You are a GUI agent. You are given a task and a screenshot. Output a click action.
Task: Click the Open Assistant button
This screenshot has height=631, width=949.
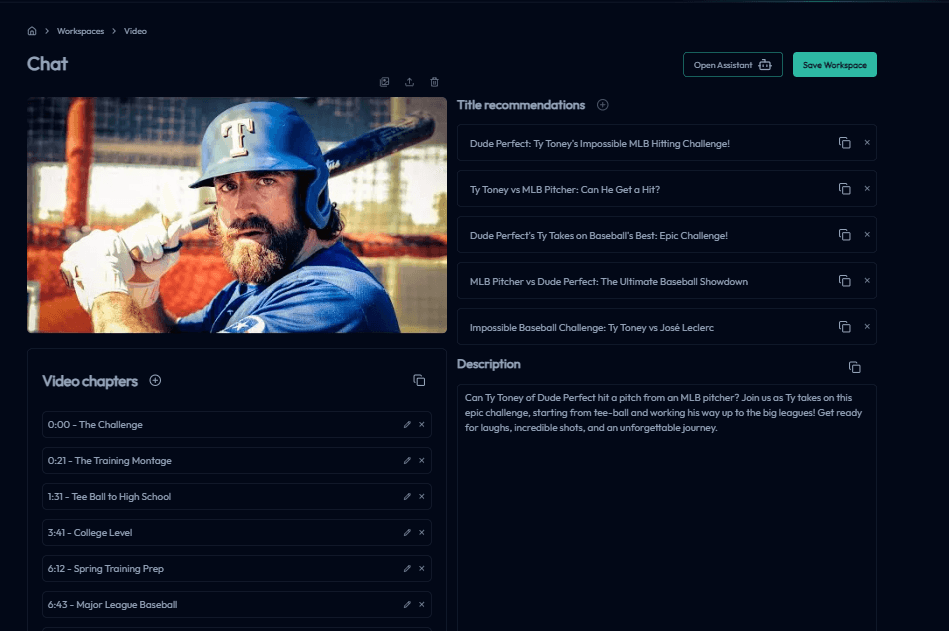(x=732, y=65)
